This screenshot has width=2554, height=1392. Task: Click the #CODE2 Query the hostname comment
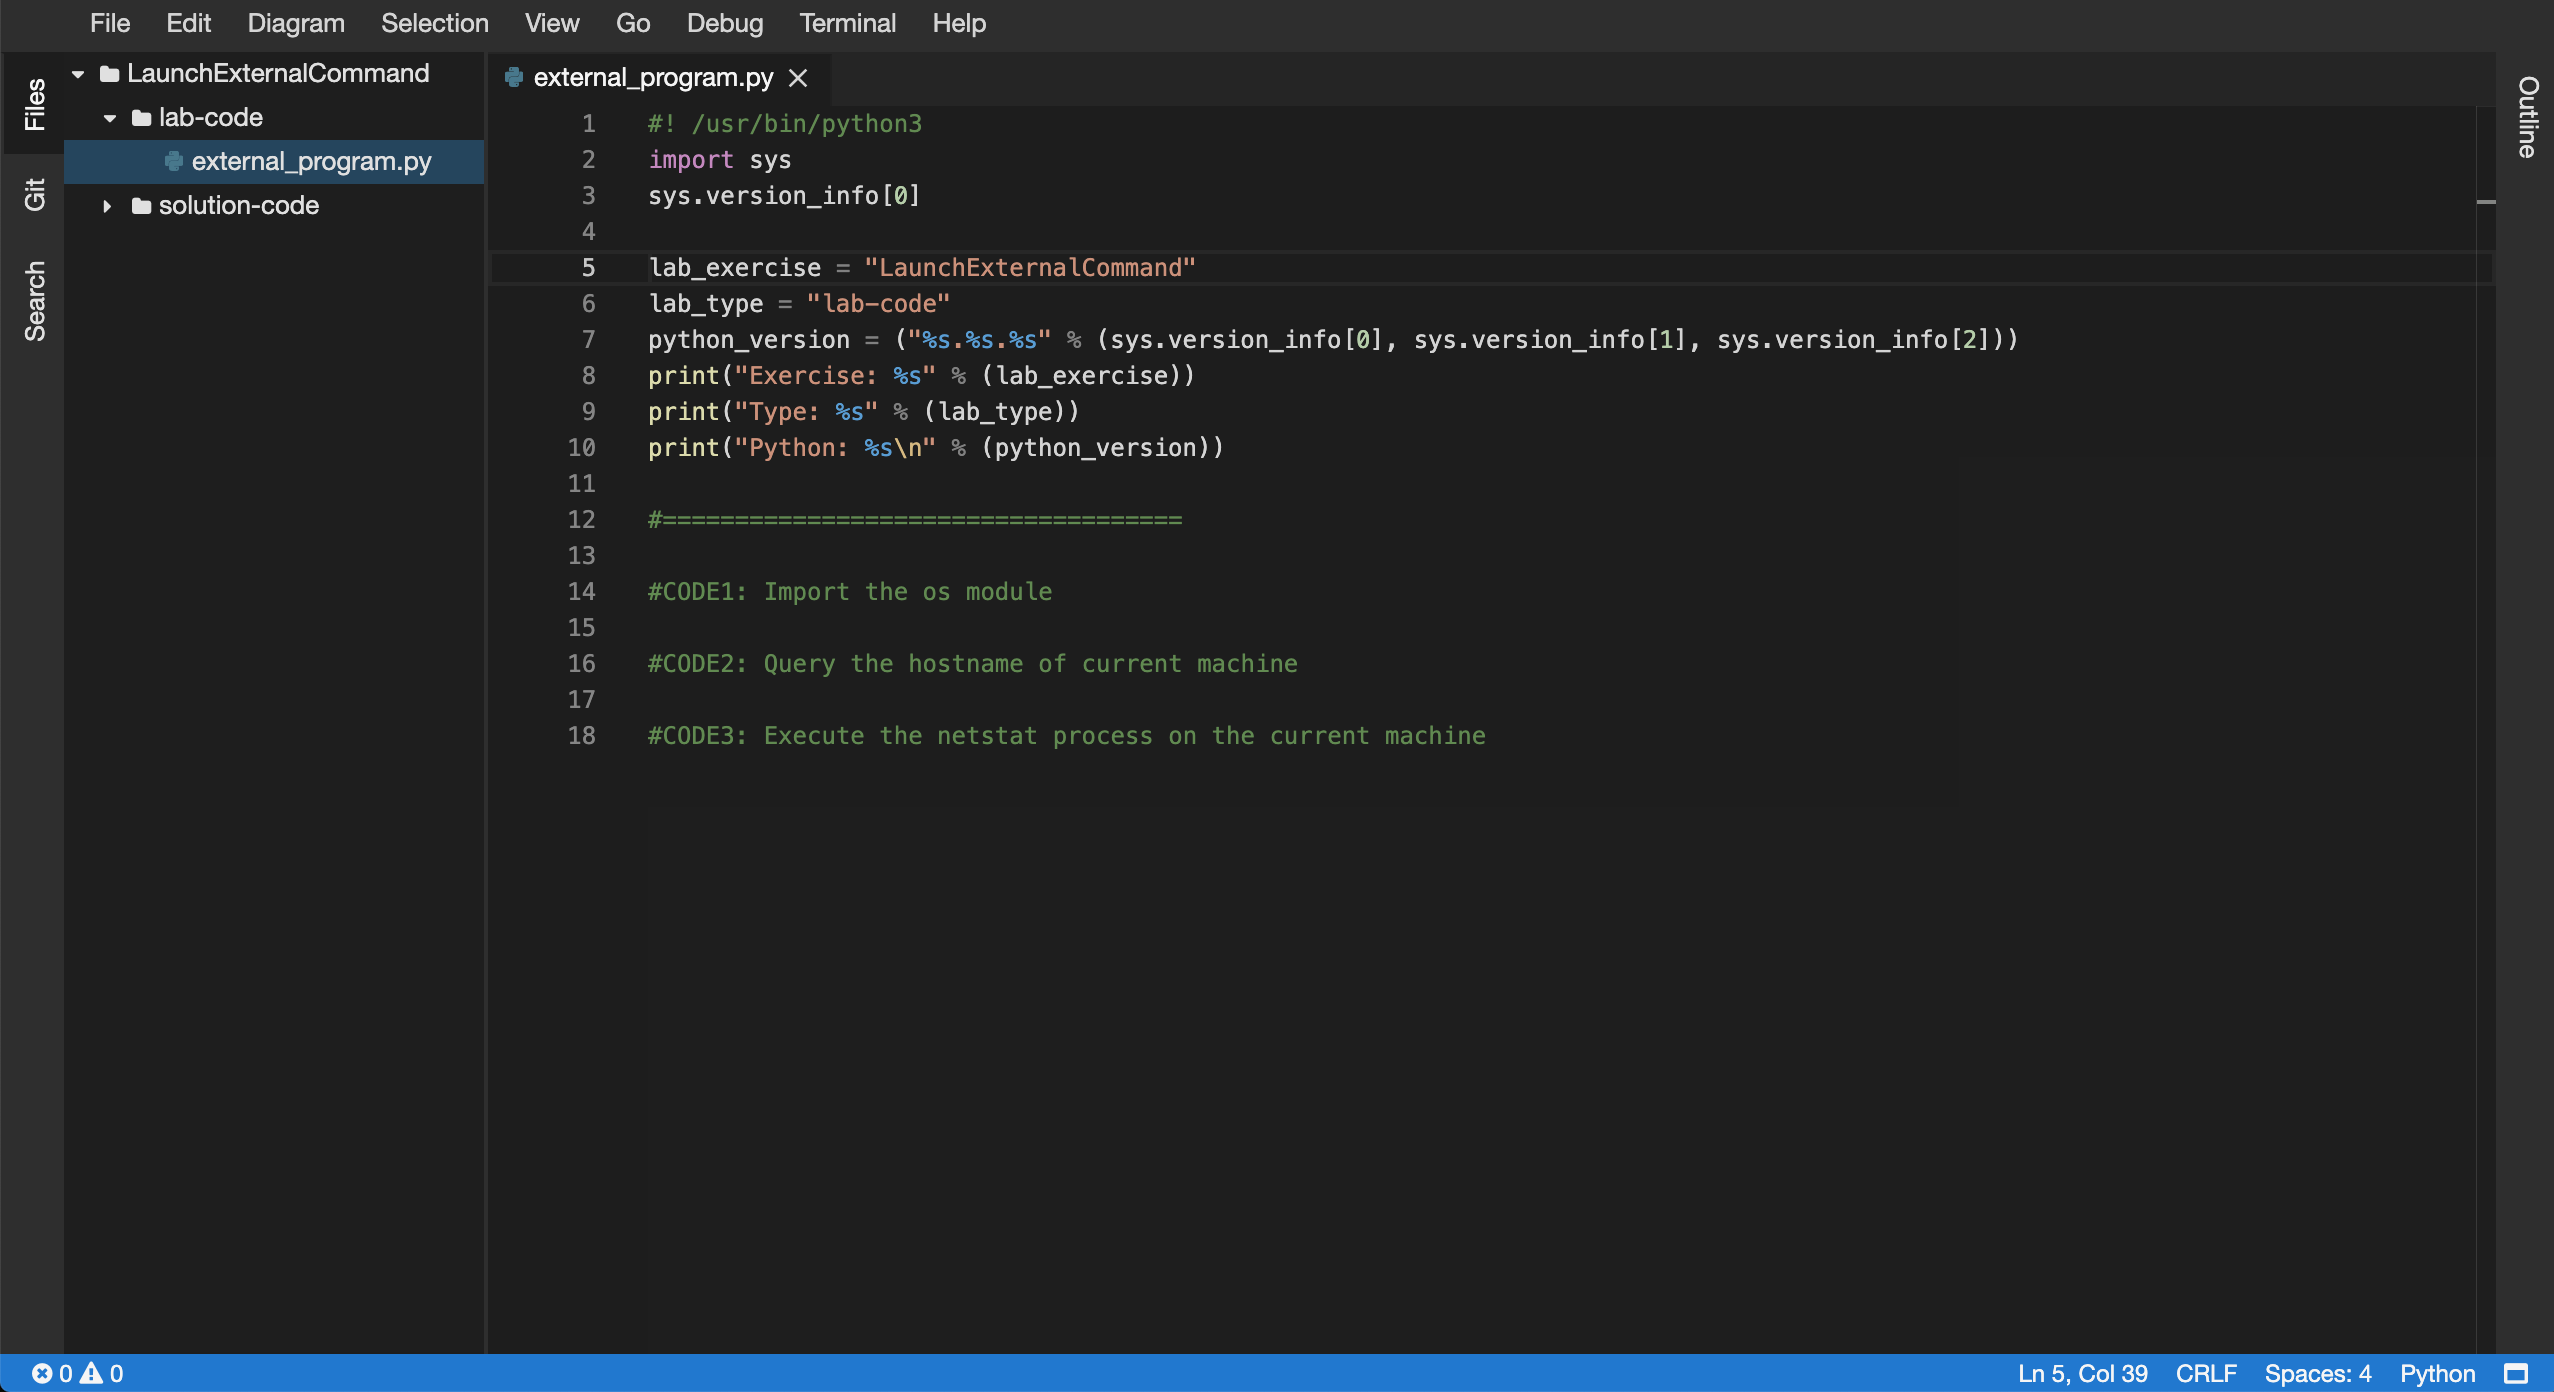[x=973, y=663]
